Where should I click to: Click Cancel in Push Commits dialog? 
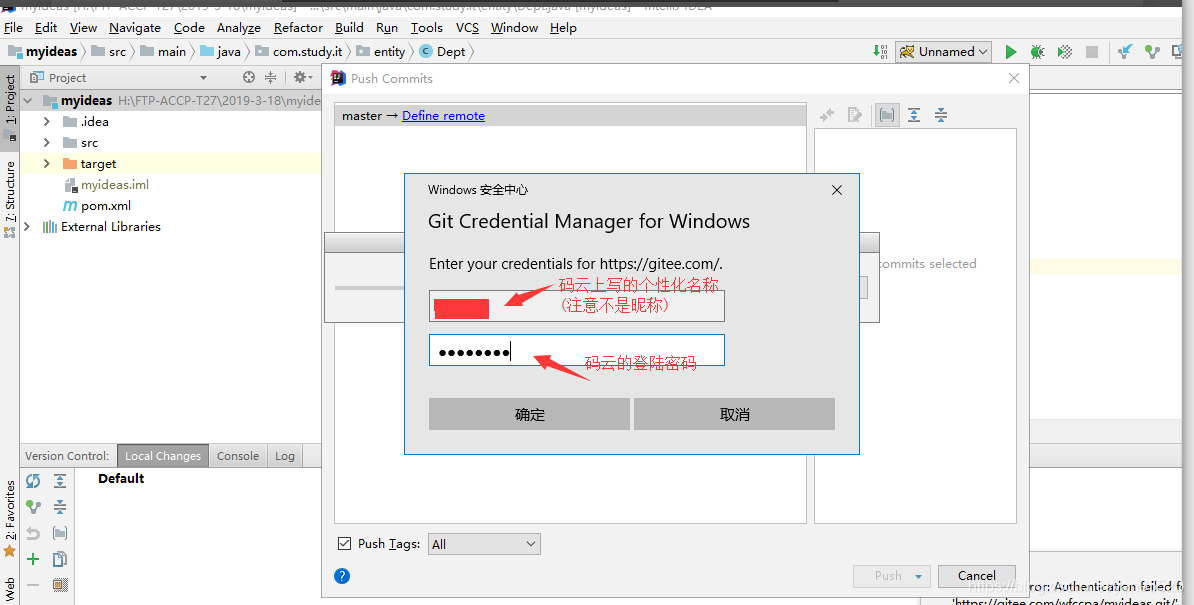pos(977,576)
